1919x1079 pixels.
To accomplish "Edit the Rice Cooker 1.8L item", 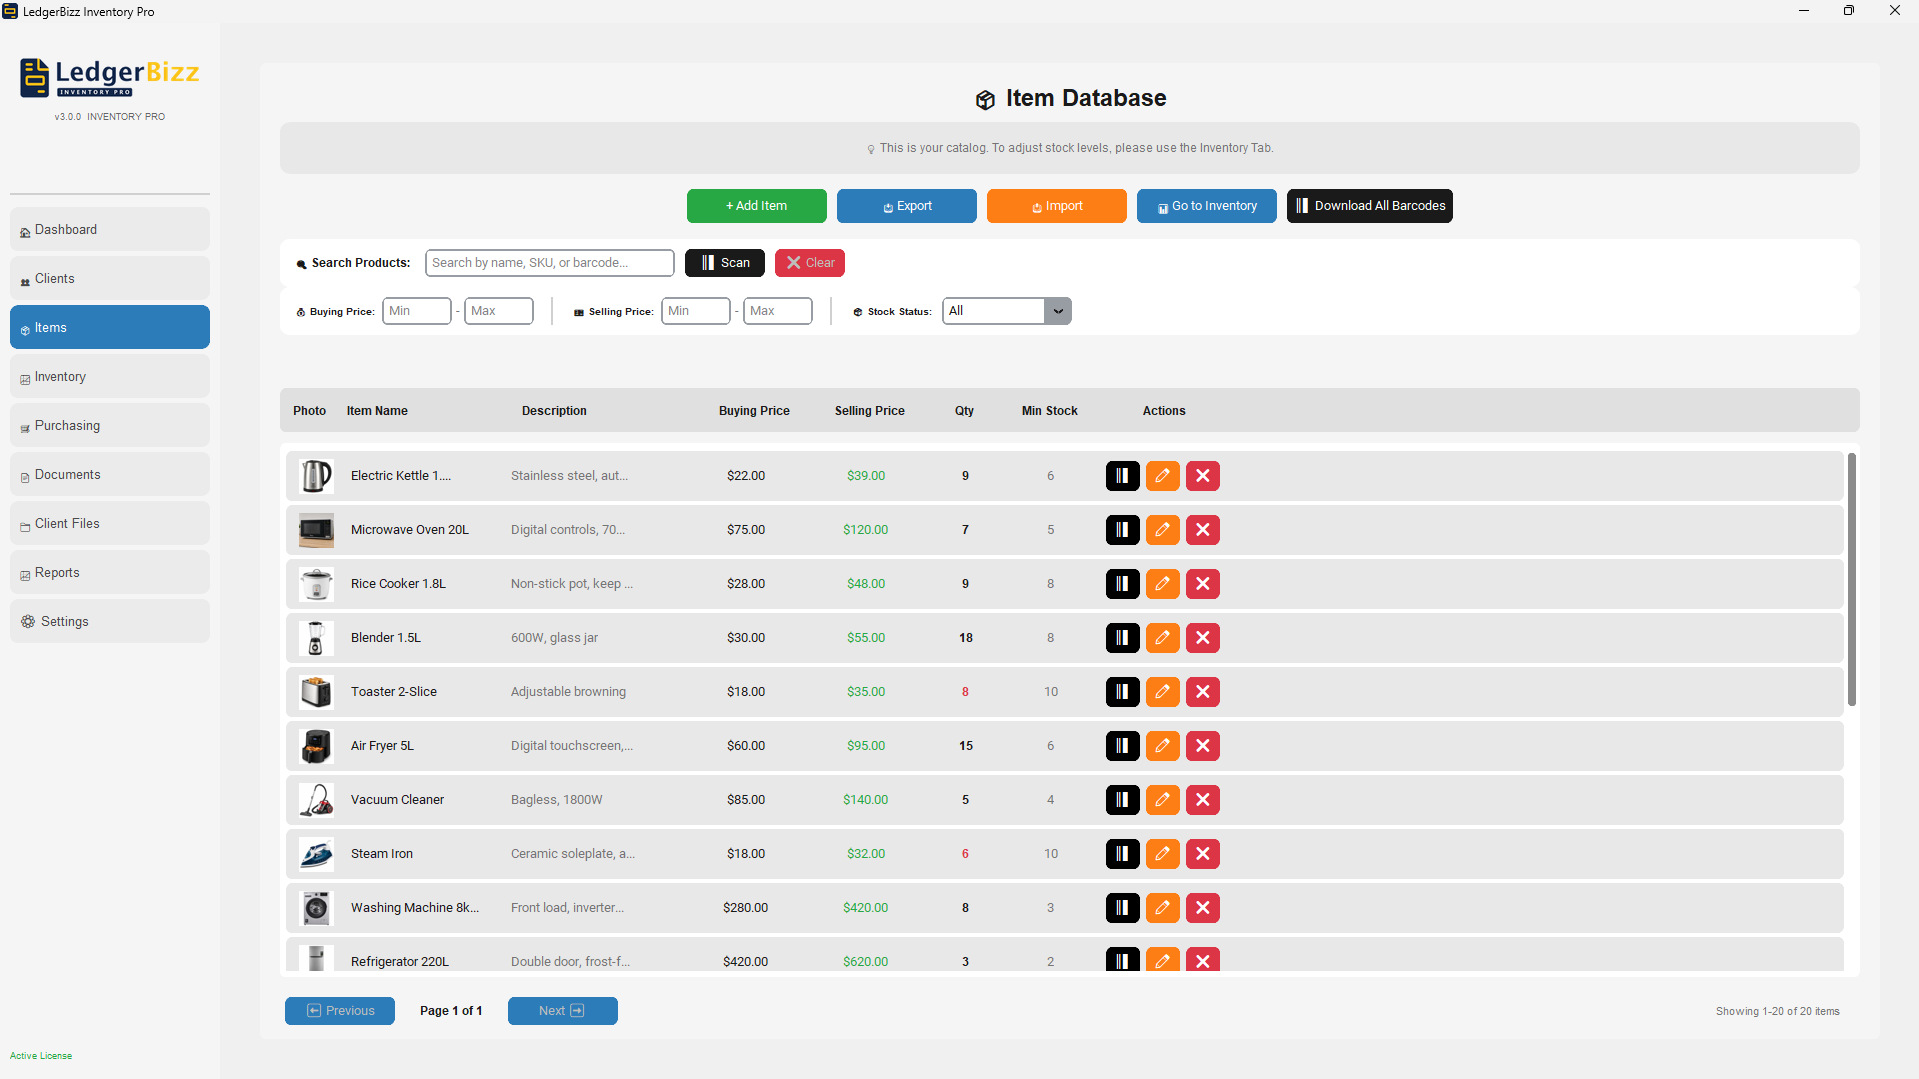I will click(x=1162, y=584).
